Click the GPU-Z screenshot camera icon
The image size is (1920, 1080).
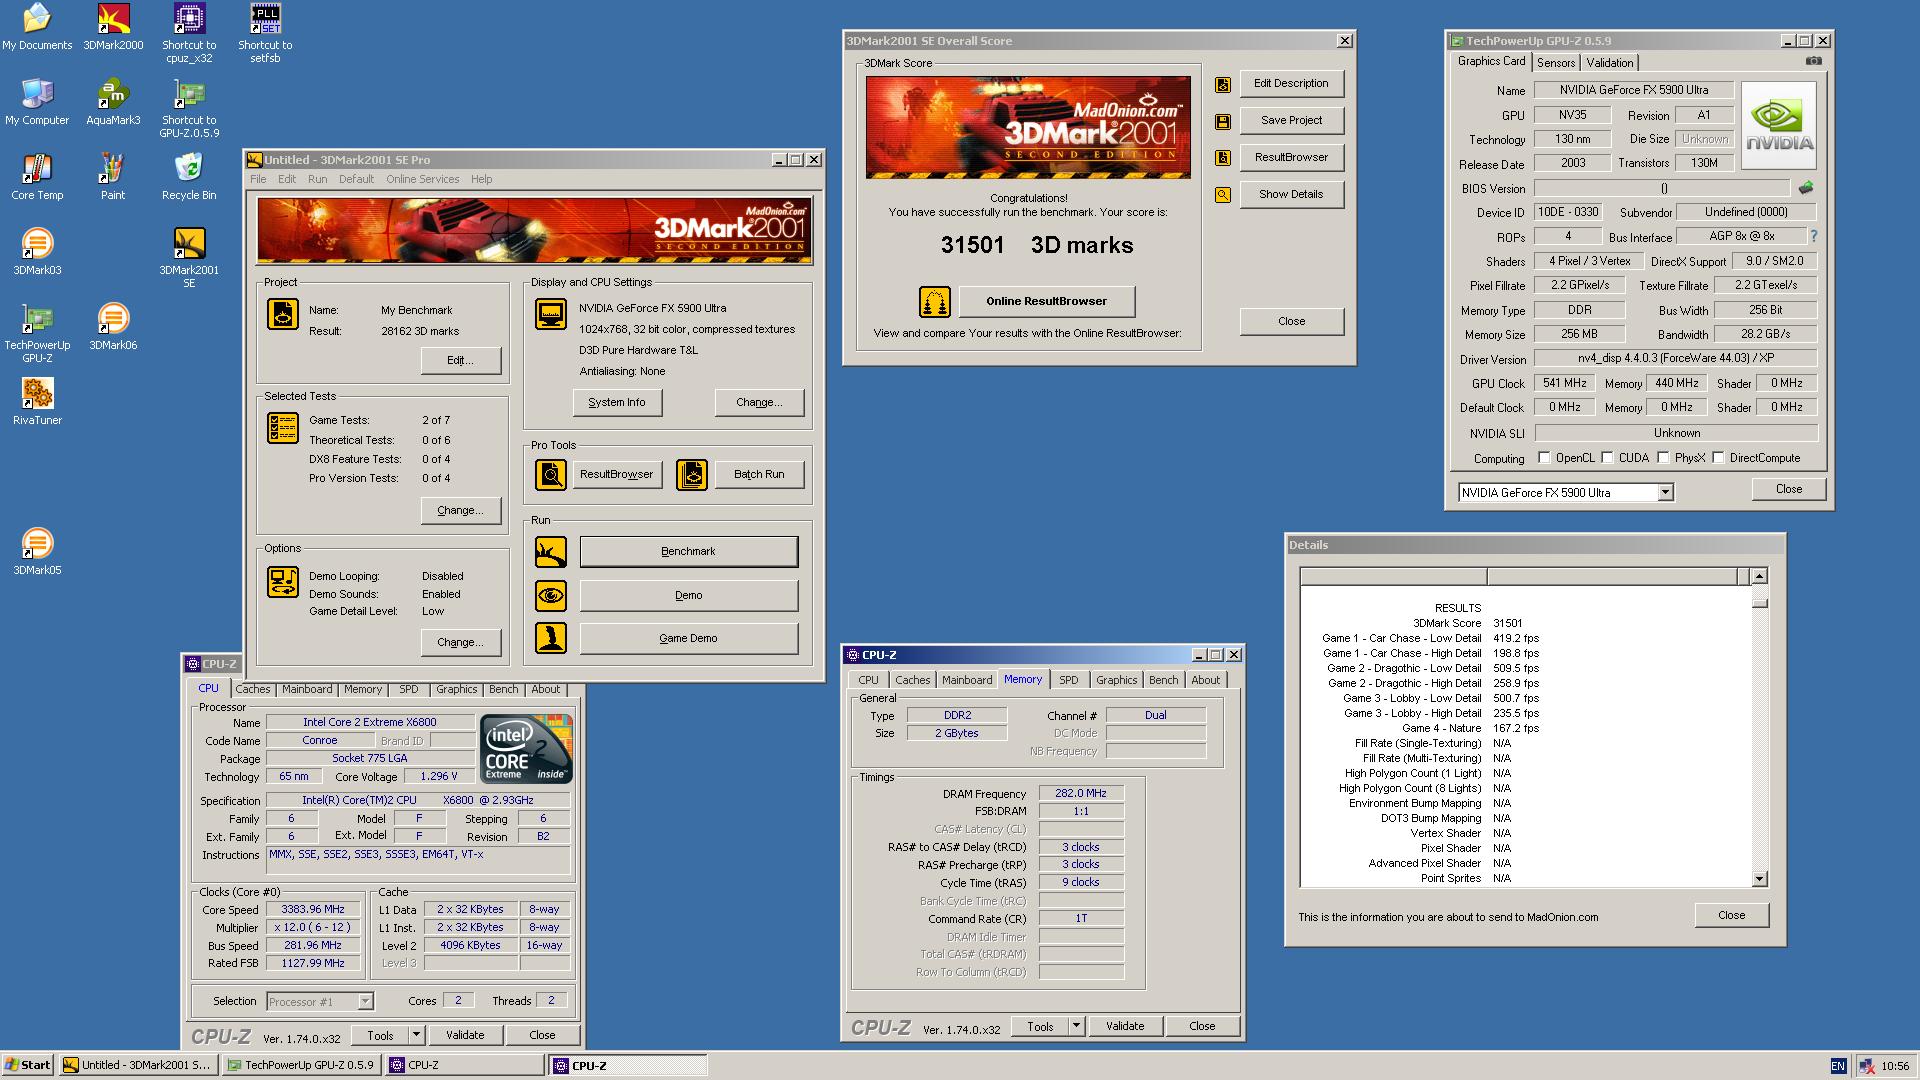coord(1814,61)
